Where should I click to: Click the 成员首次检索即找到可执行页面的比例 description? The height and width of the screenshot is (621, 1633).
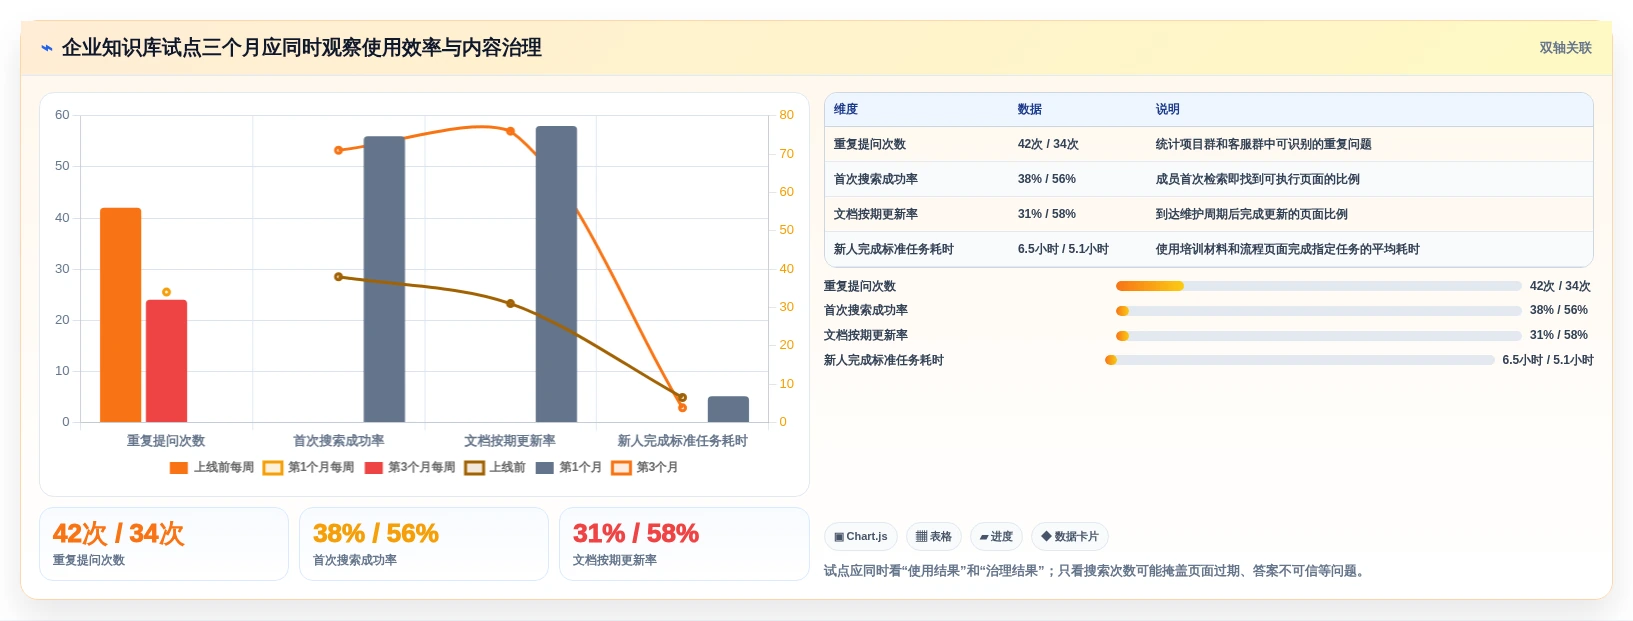click(1257, 179)
